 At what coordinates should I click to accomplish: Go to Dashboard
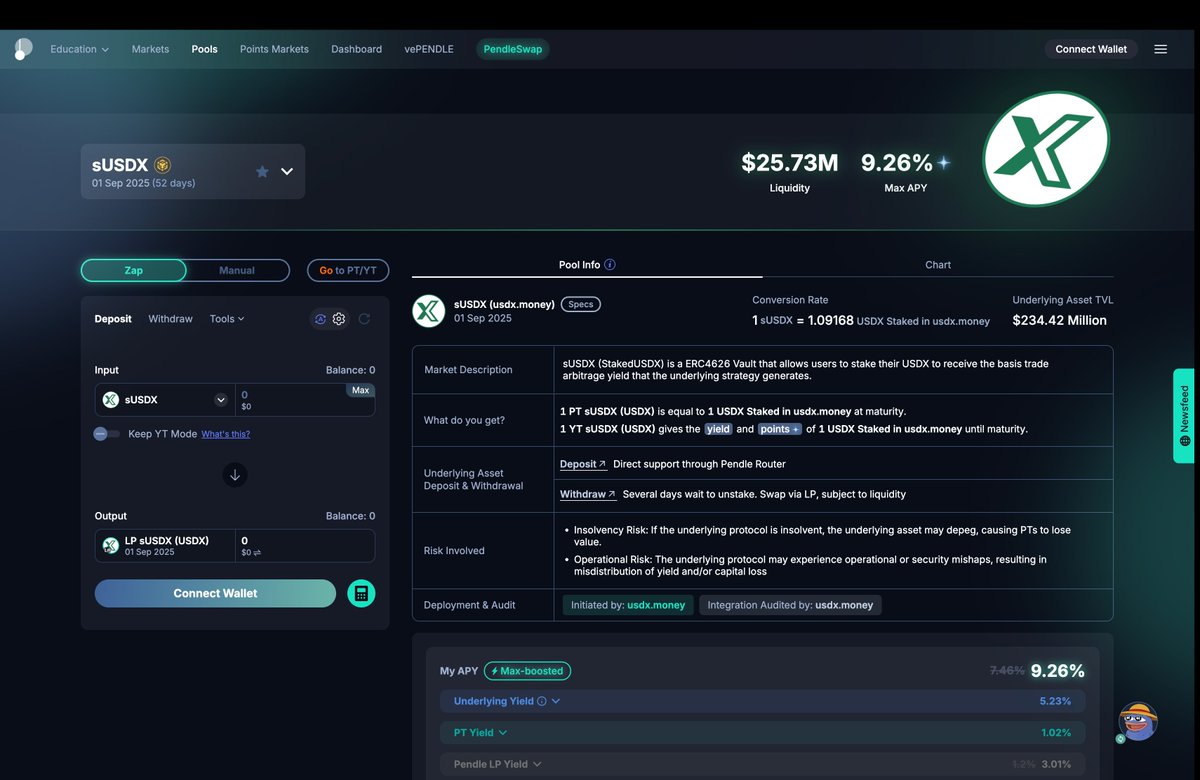pyautogui.click(x=356, y=49)
